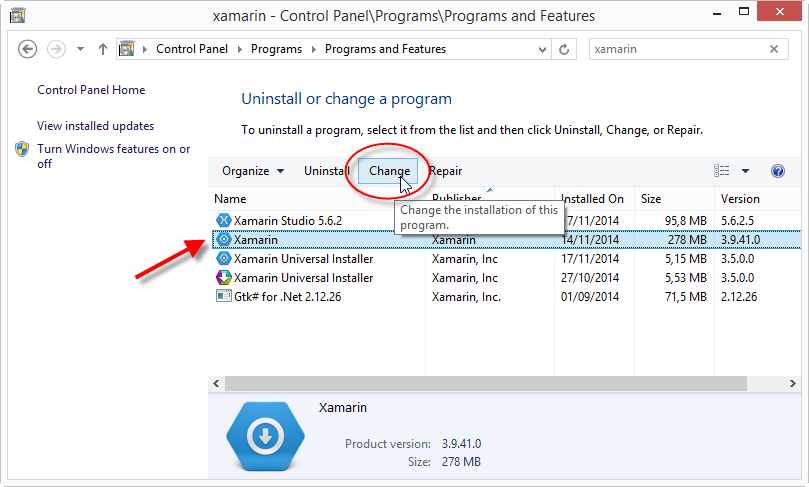Click Change in the toolbar

point(390,171)
